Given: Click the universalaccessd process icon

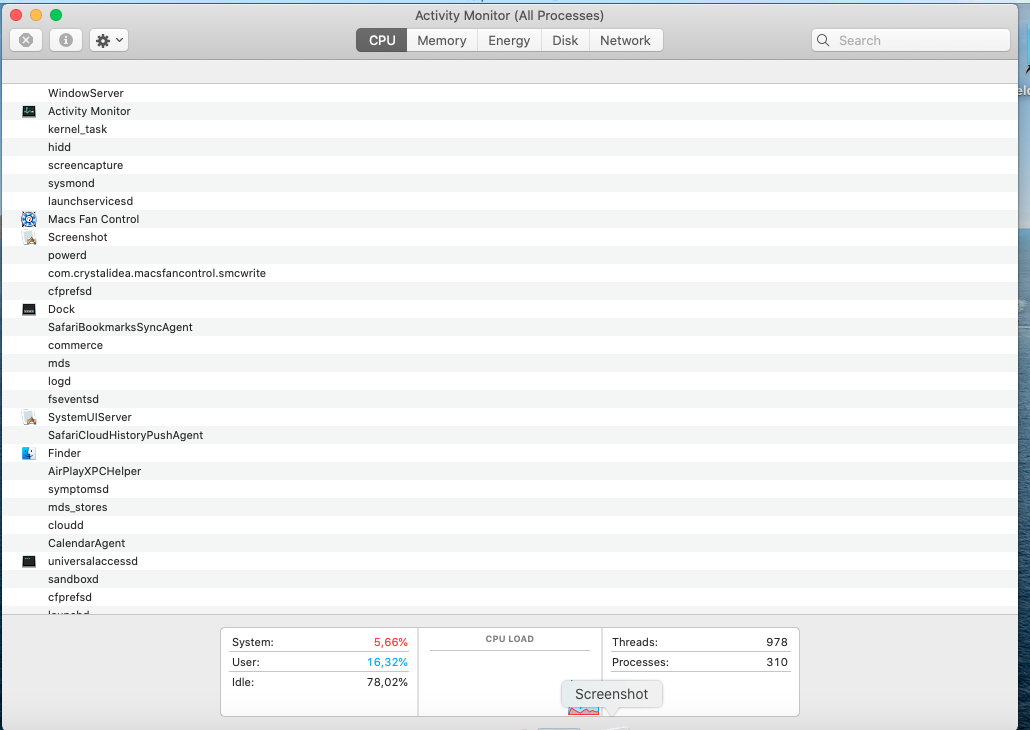Looking at the screenshot, I should pos(29,561).
